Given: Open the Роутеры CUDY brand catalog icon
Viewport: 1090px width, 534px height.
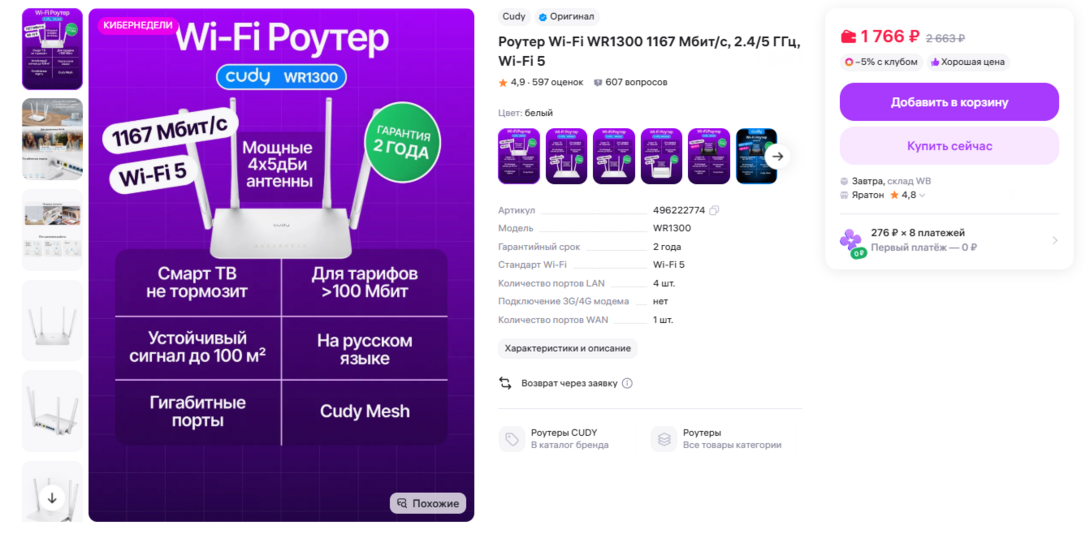Looking at the screenshot, I should [512, 439].
